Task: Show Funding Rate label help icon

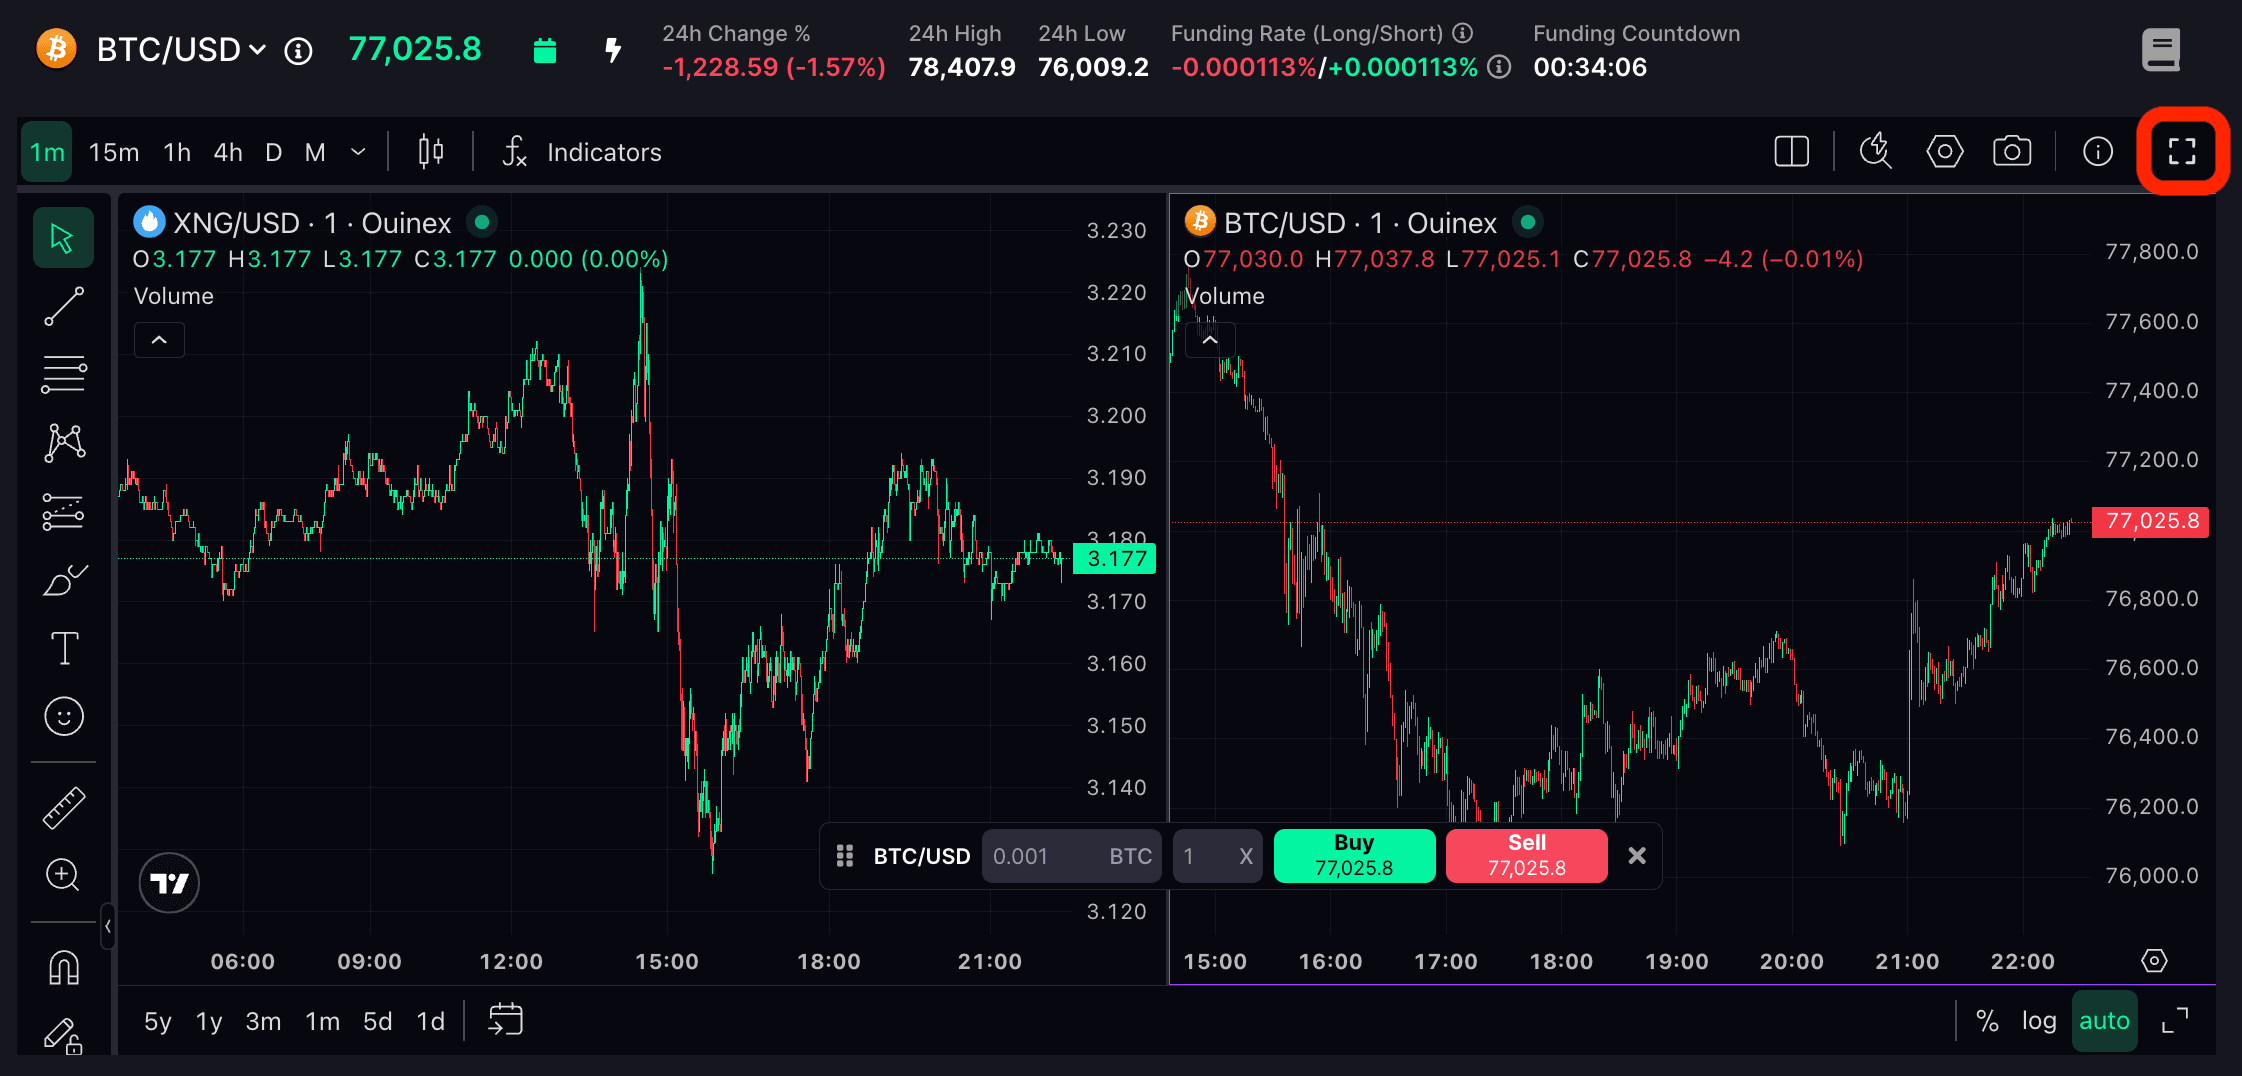Action: click(1462, 33)
